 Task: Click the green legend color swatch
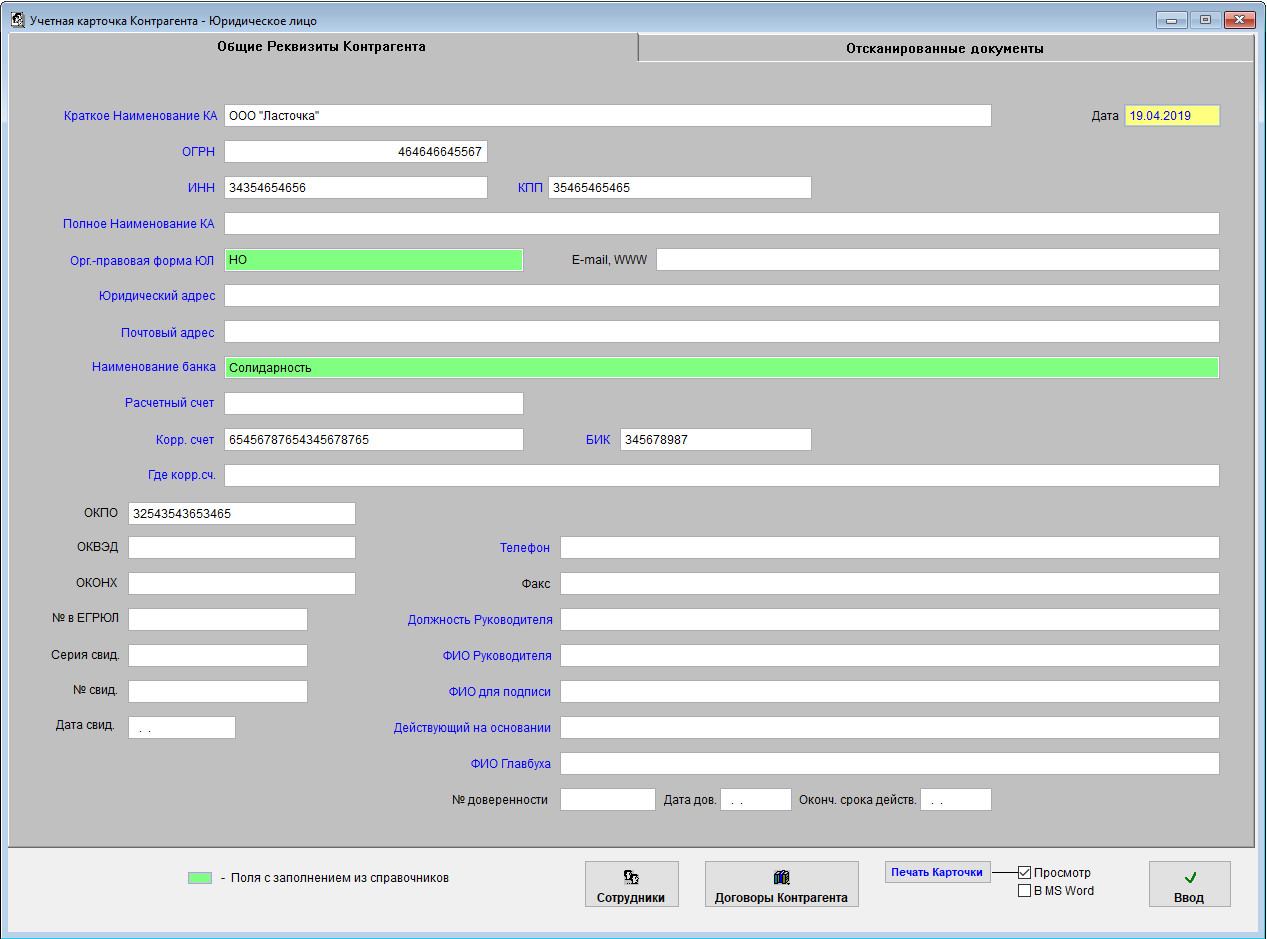tap(200, 878)
